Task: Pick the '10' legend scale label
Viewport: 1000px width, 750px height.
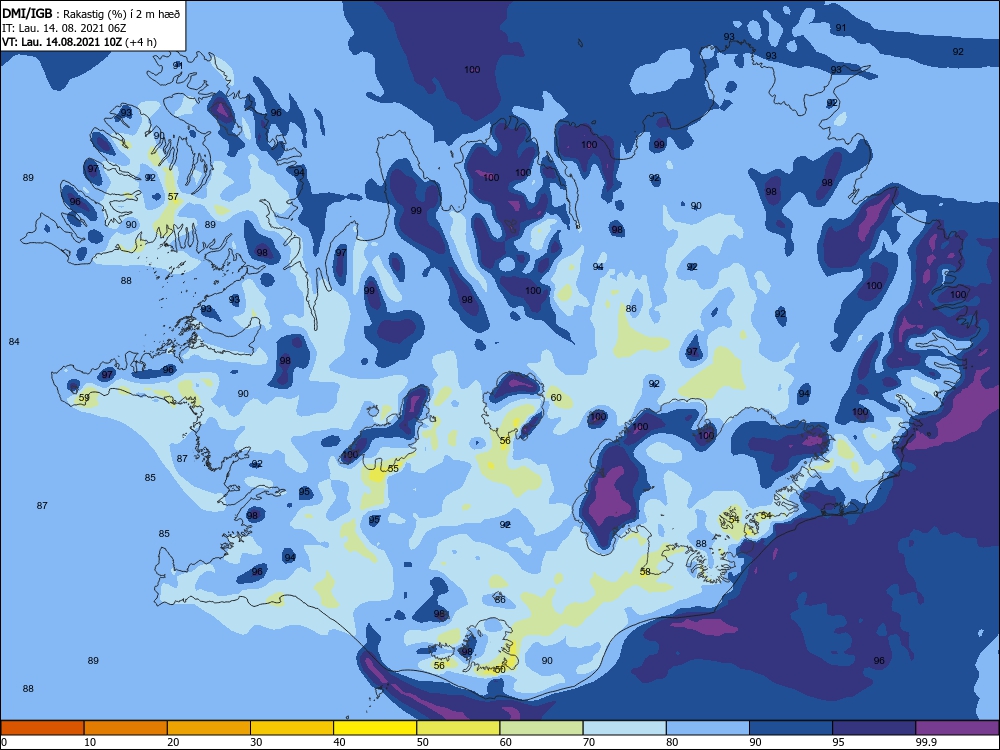Action: pos(90,742)
